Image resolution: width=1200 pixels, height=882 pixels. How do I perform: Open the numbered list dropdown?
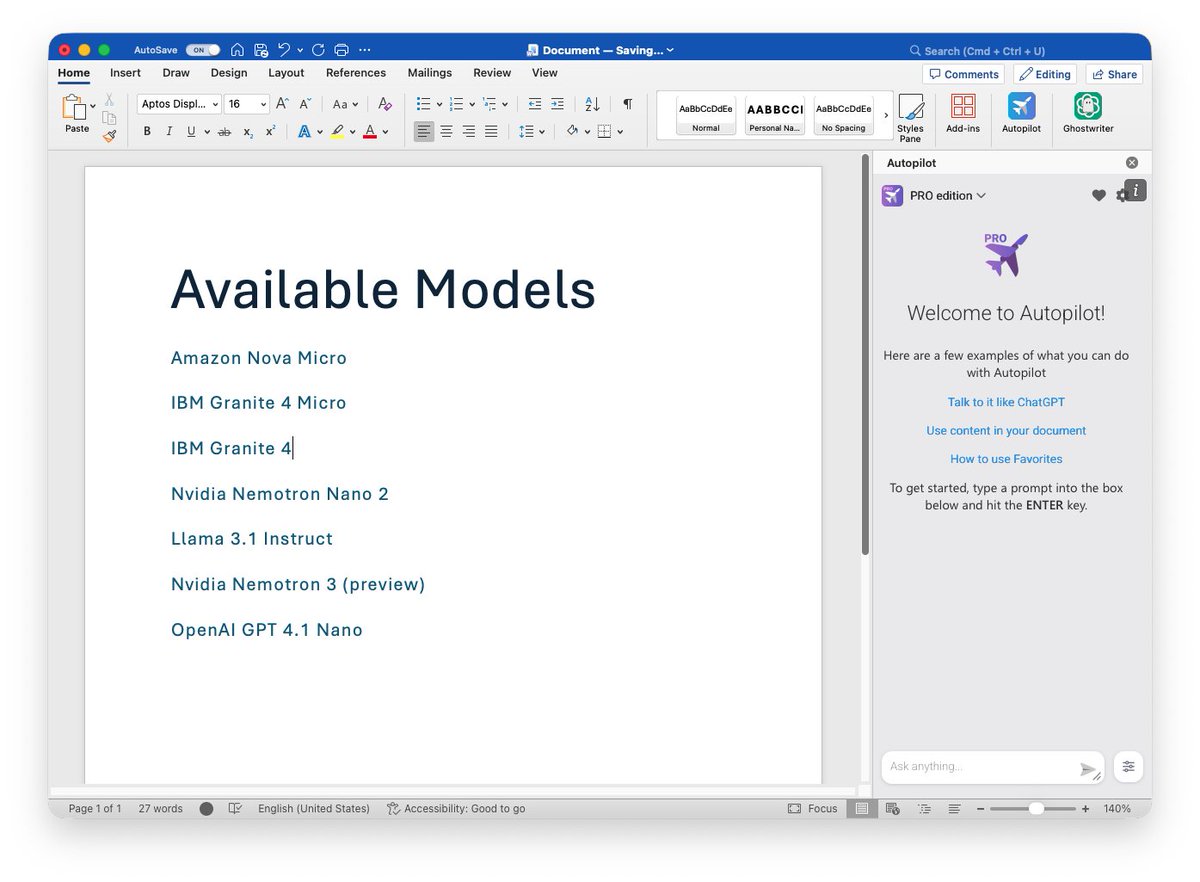(x=472, y=104)
